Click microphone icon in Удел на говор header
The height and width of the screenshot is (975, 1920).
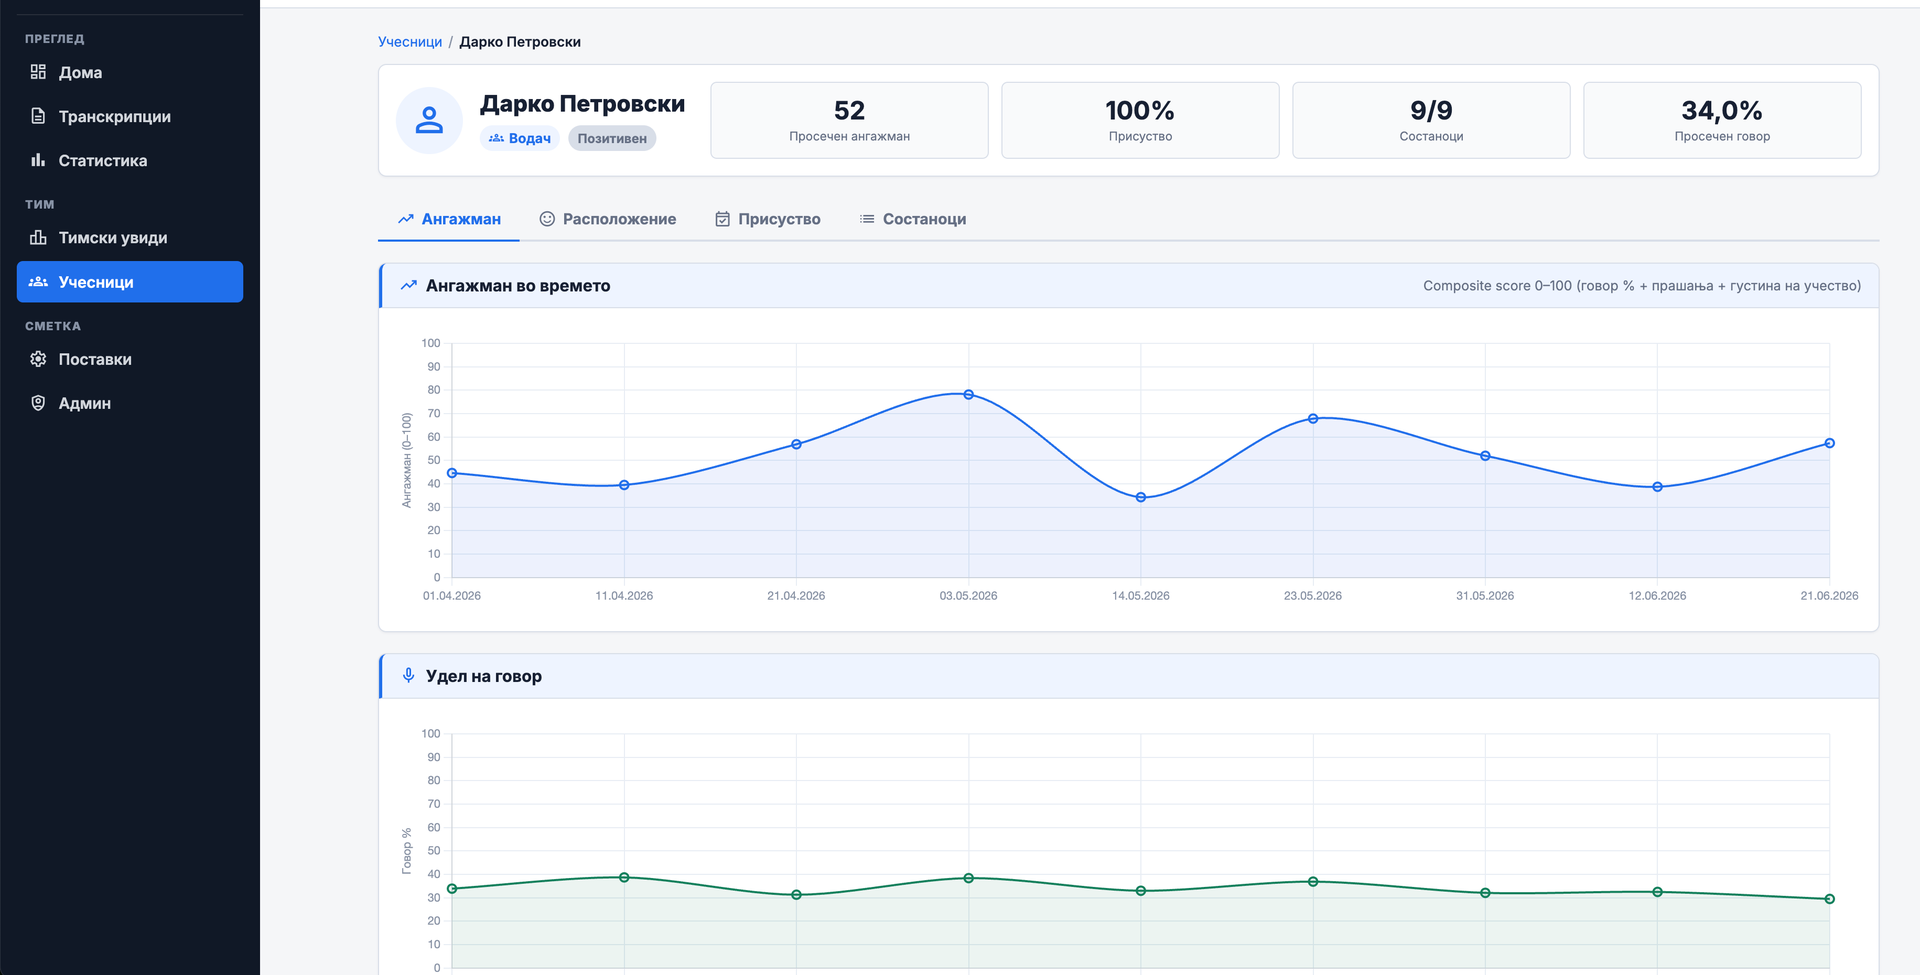coord(408,675)
